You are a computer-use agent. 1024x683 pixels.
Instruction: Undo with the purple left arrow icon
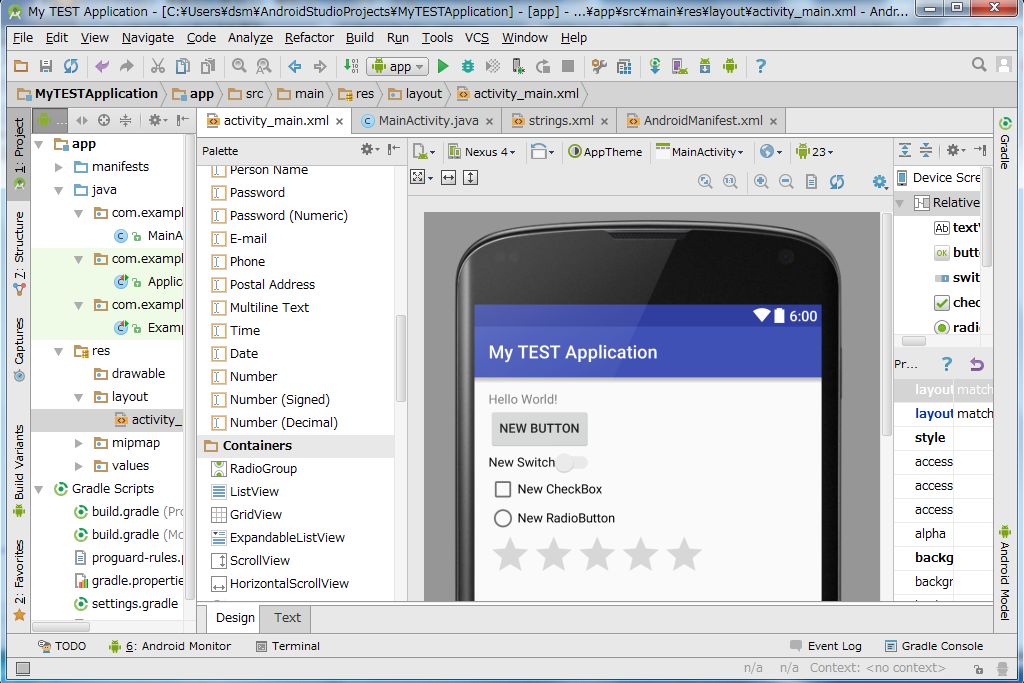[102, 66]
